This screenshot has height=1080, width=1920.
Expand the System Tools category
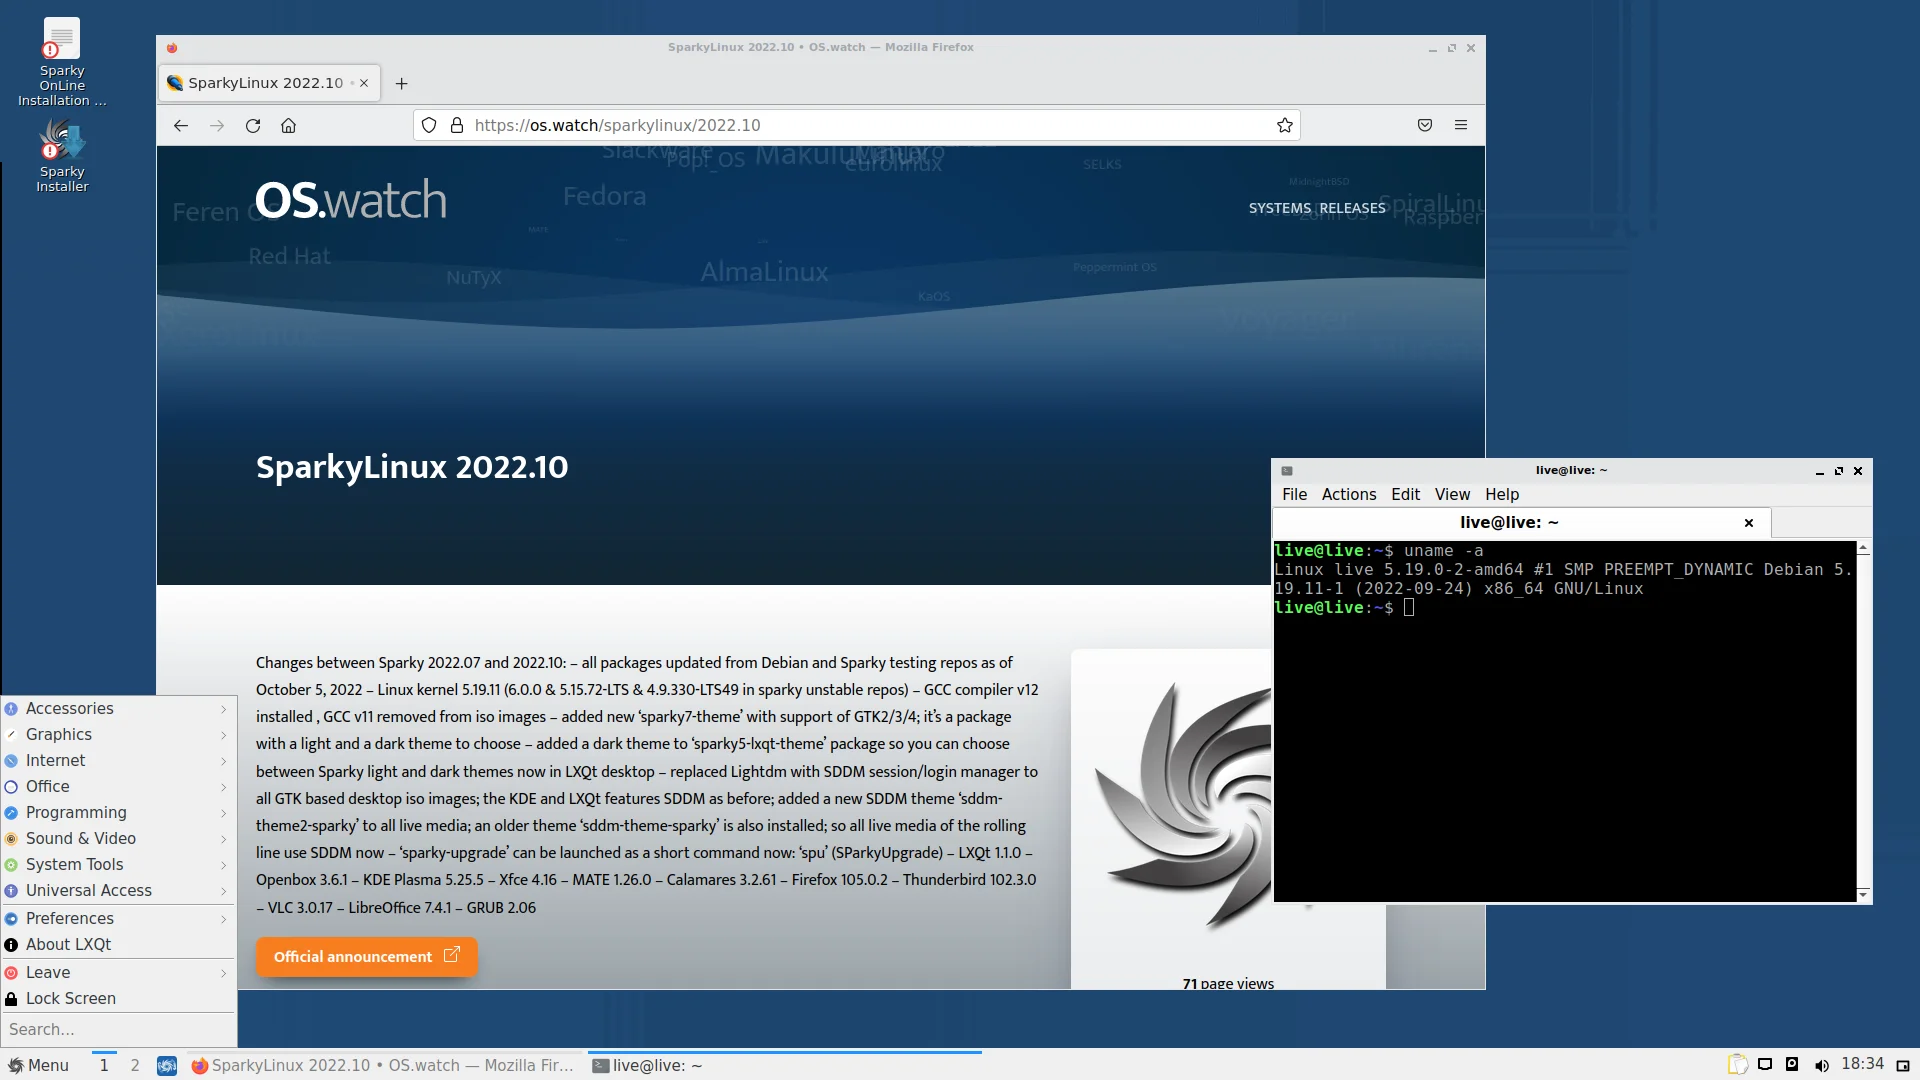pos(119,864)
